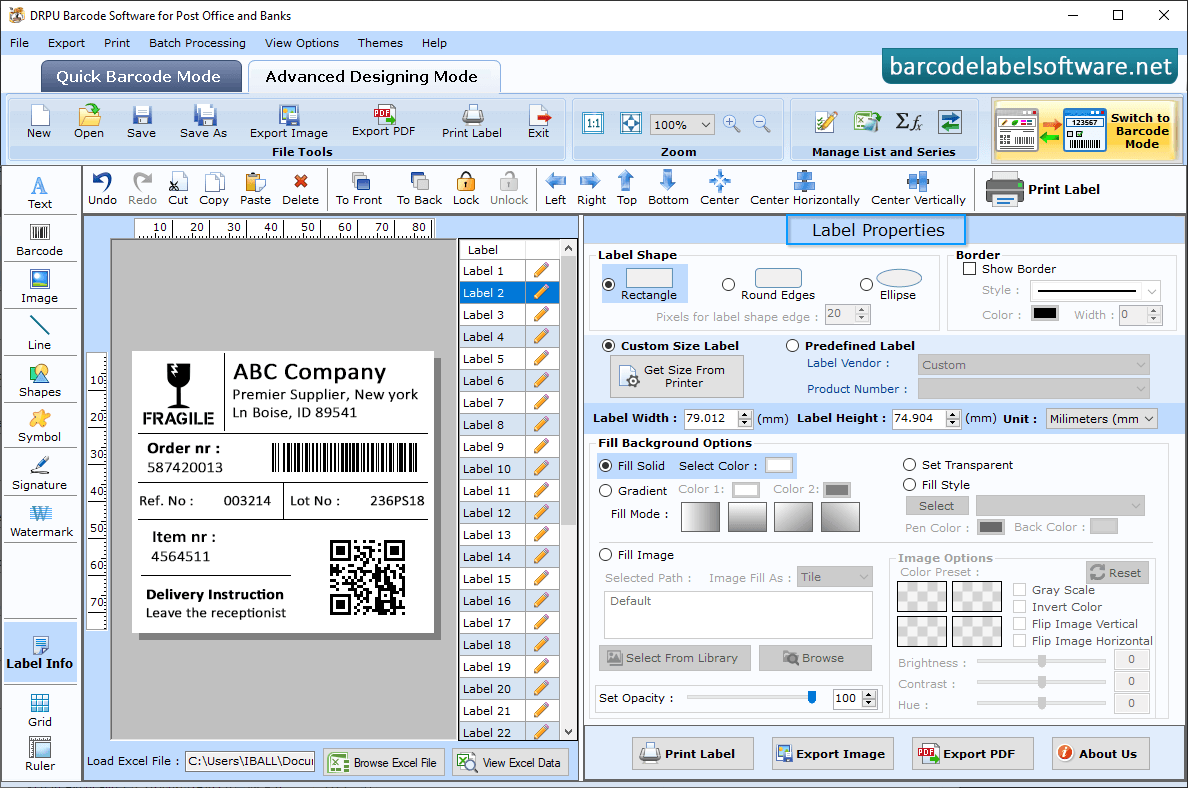This screenshot has height=788, width=1188.
Task: Open the Batch Processing menu
Action: 197,43
